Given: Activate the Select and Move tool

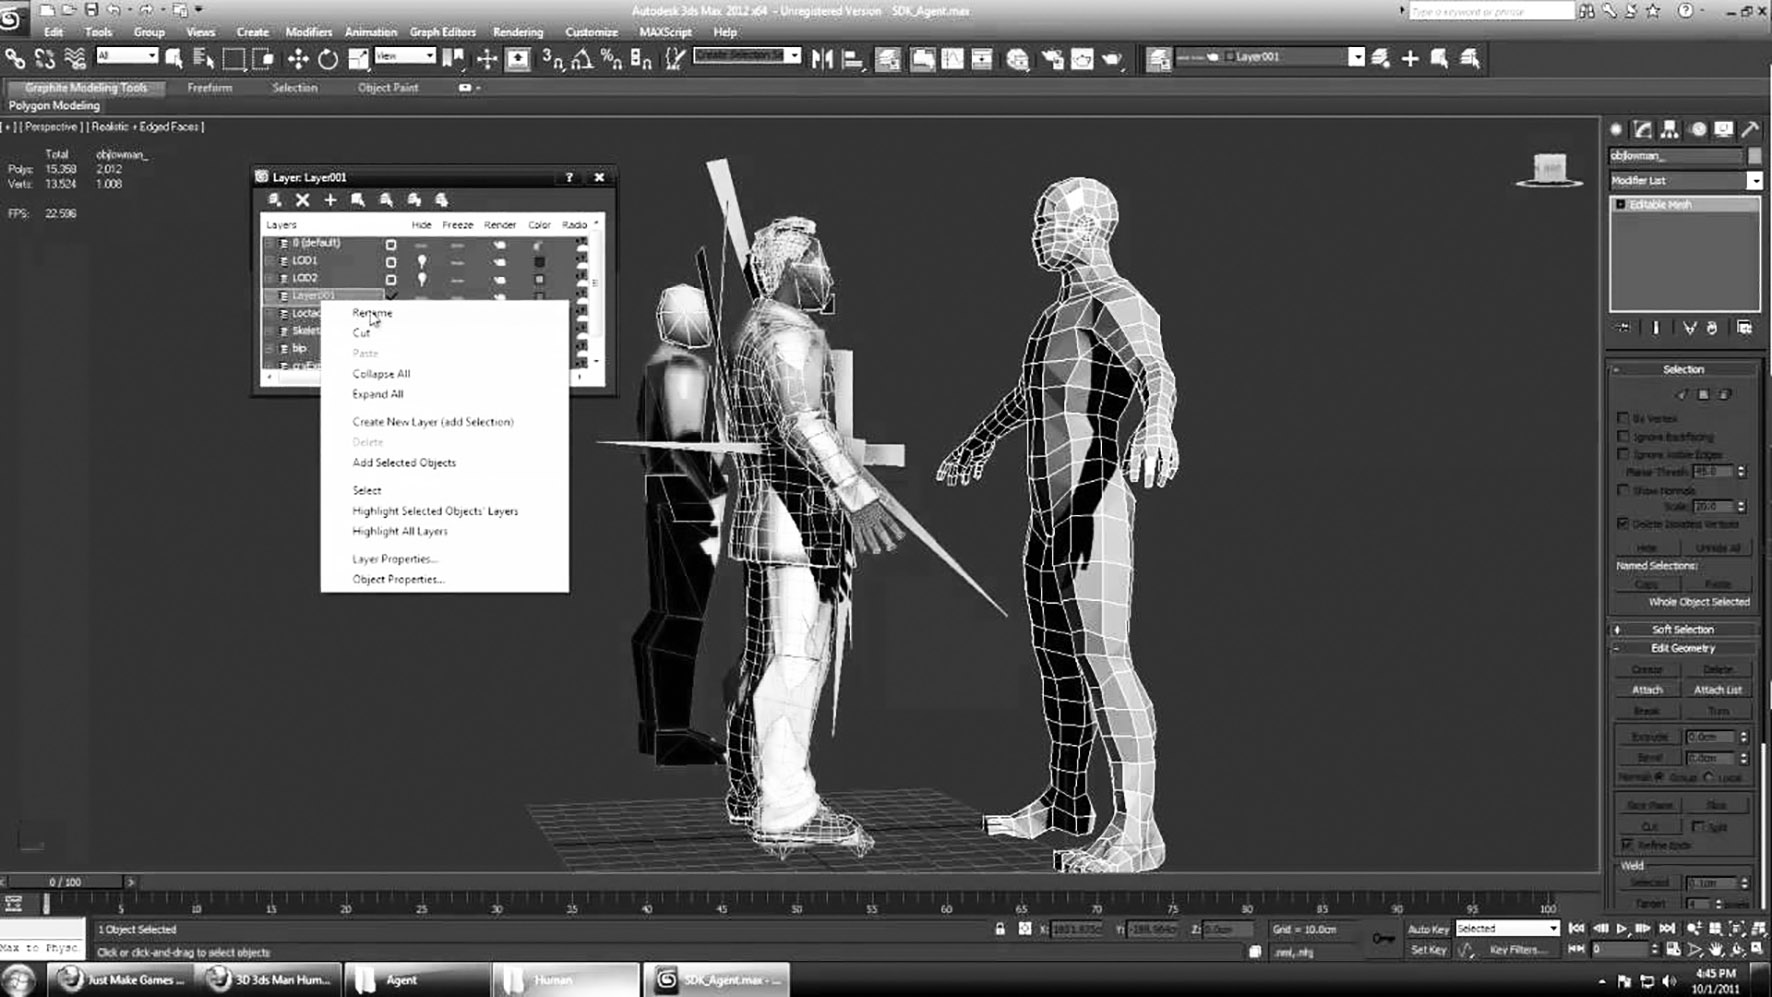Looking at the screenshot, I should 298,59.
